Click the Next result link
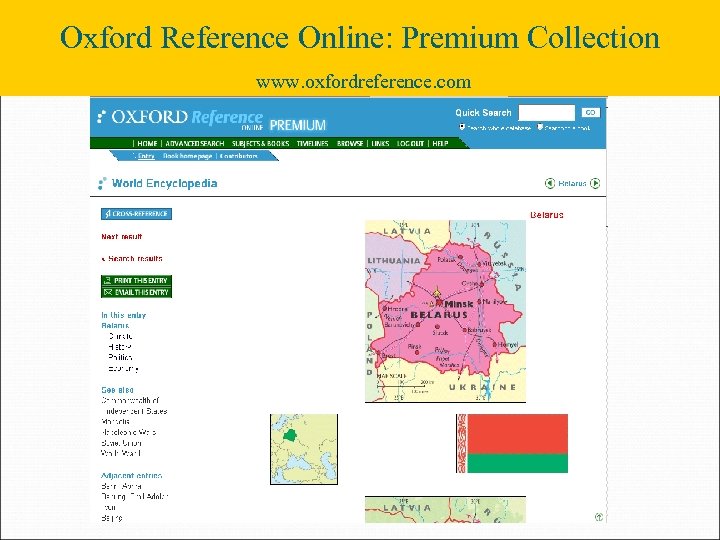The image size is (720, 540). [122, 236]
